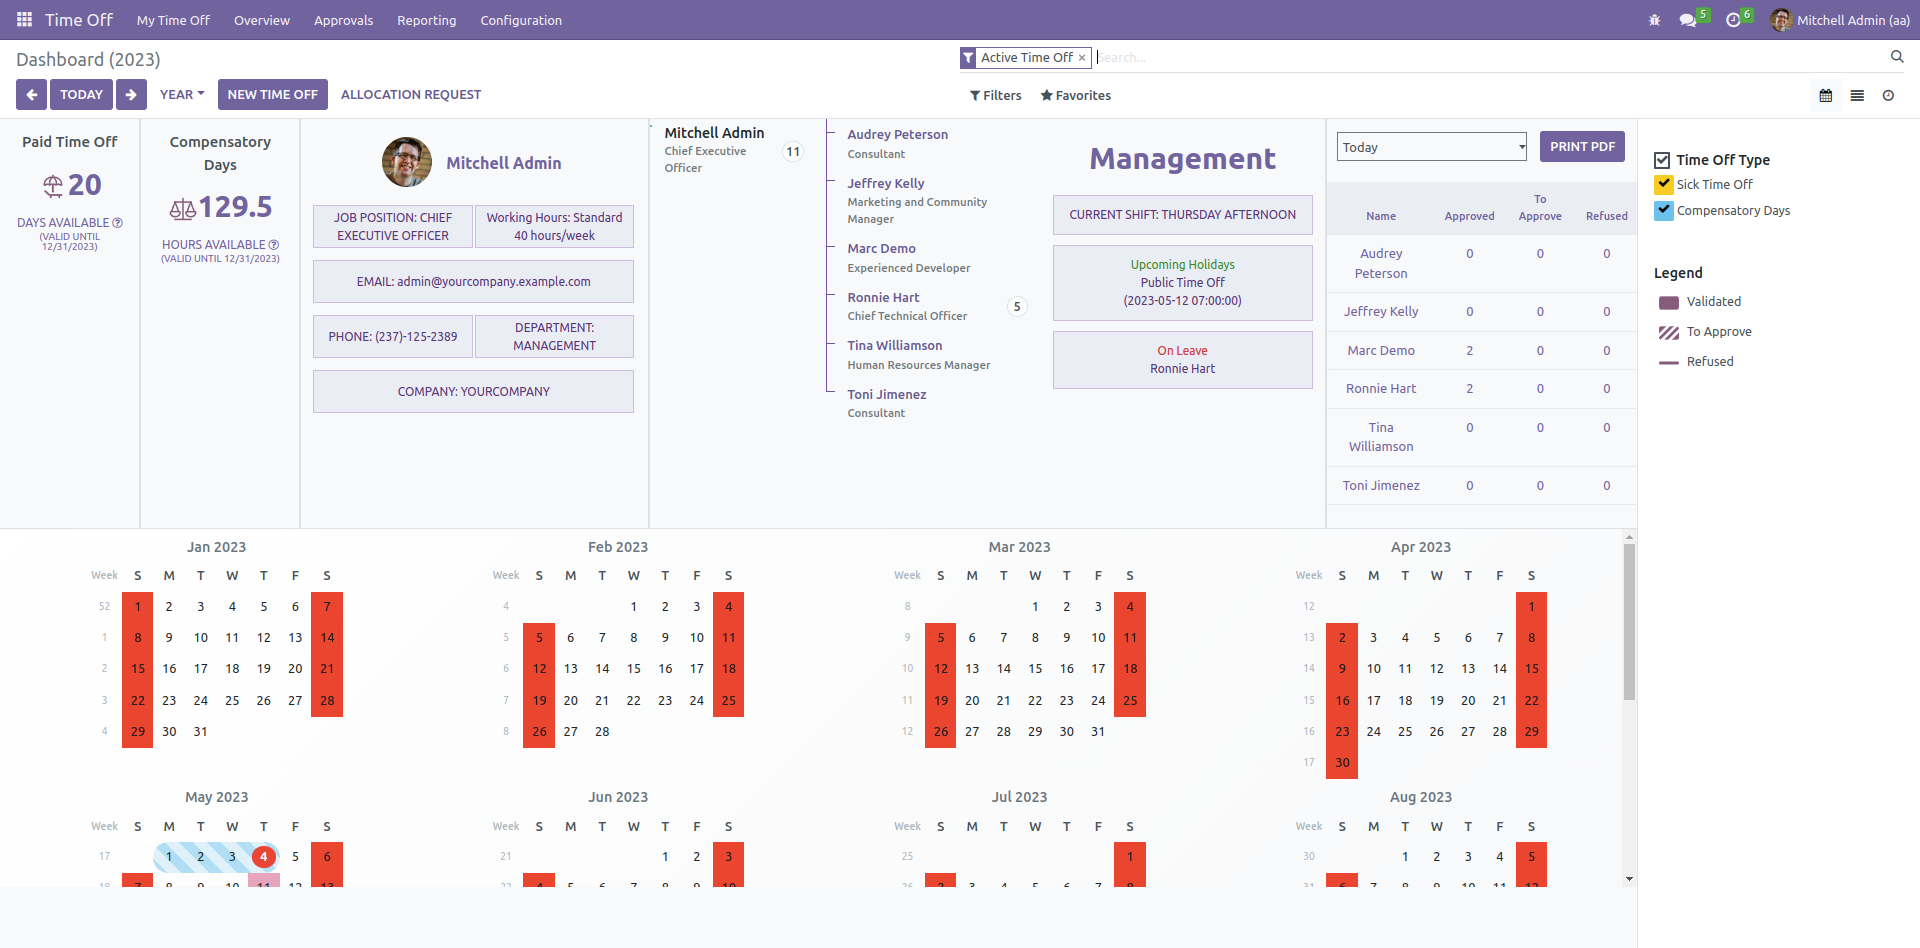Toggle the Time Off Type checkbox

pos(1662,160)
